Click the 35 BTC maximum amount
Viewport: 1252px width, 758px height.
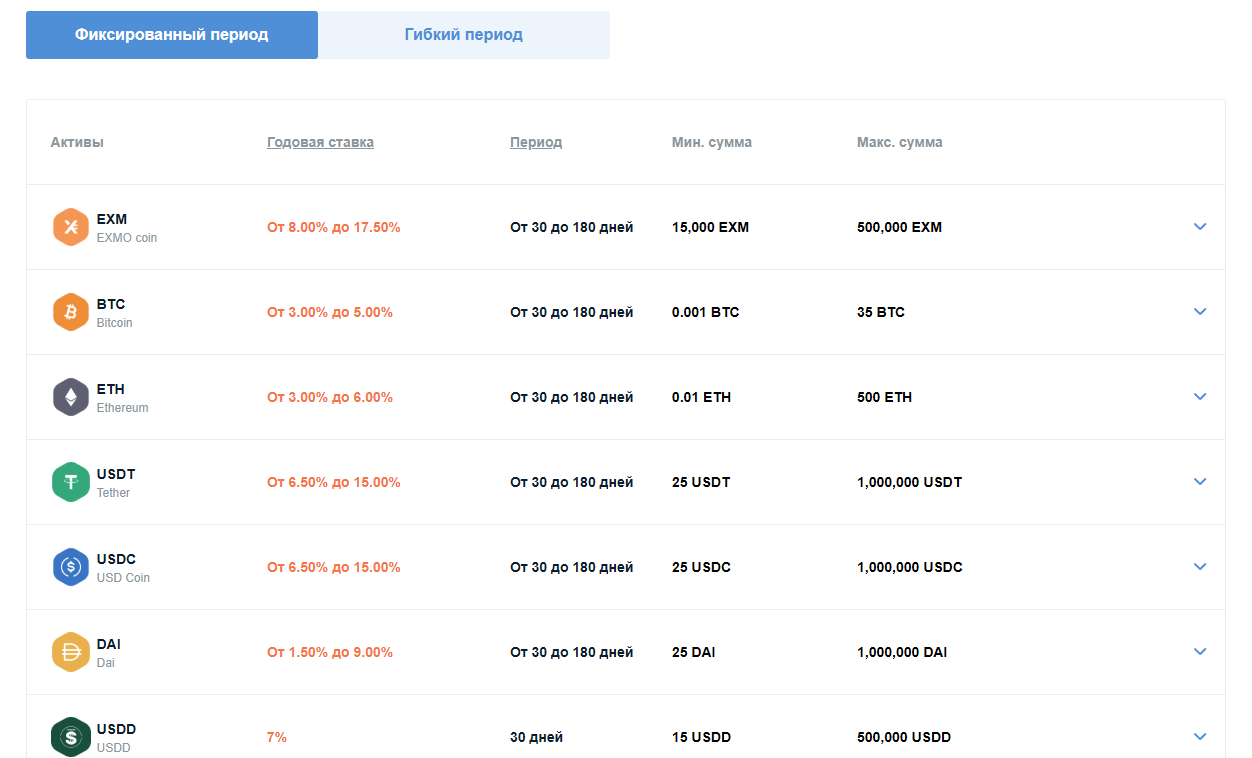pyautogui.click(x=881, y=312)
